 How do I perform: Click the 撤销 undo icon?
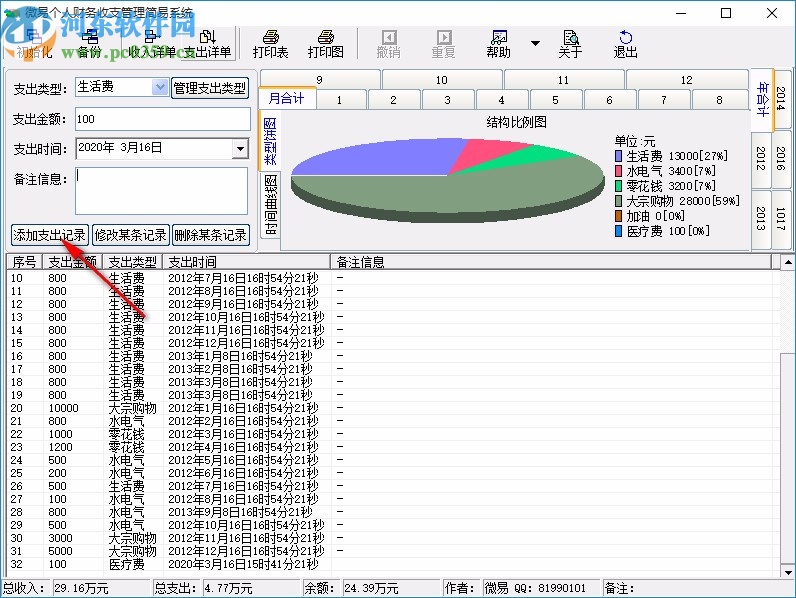pyautogui.click(x=388, y=43)
